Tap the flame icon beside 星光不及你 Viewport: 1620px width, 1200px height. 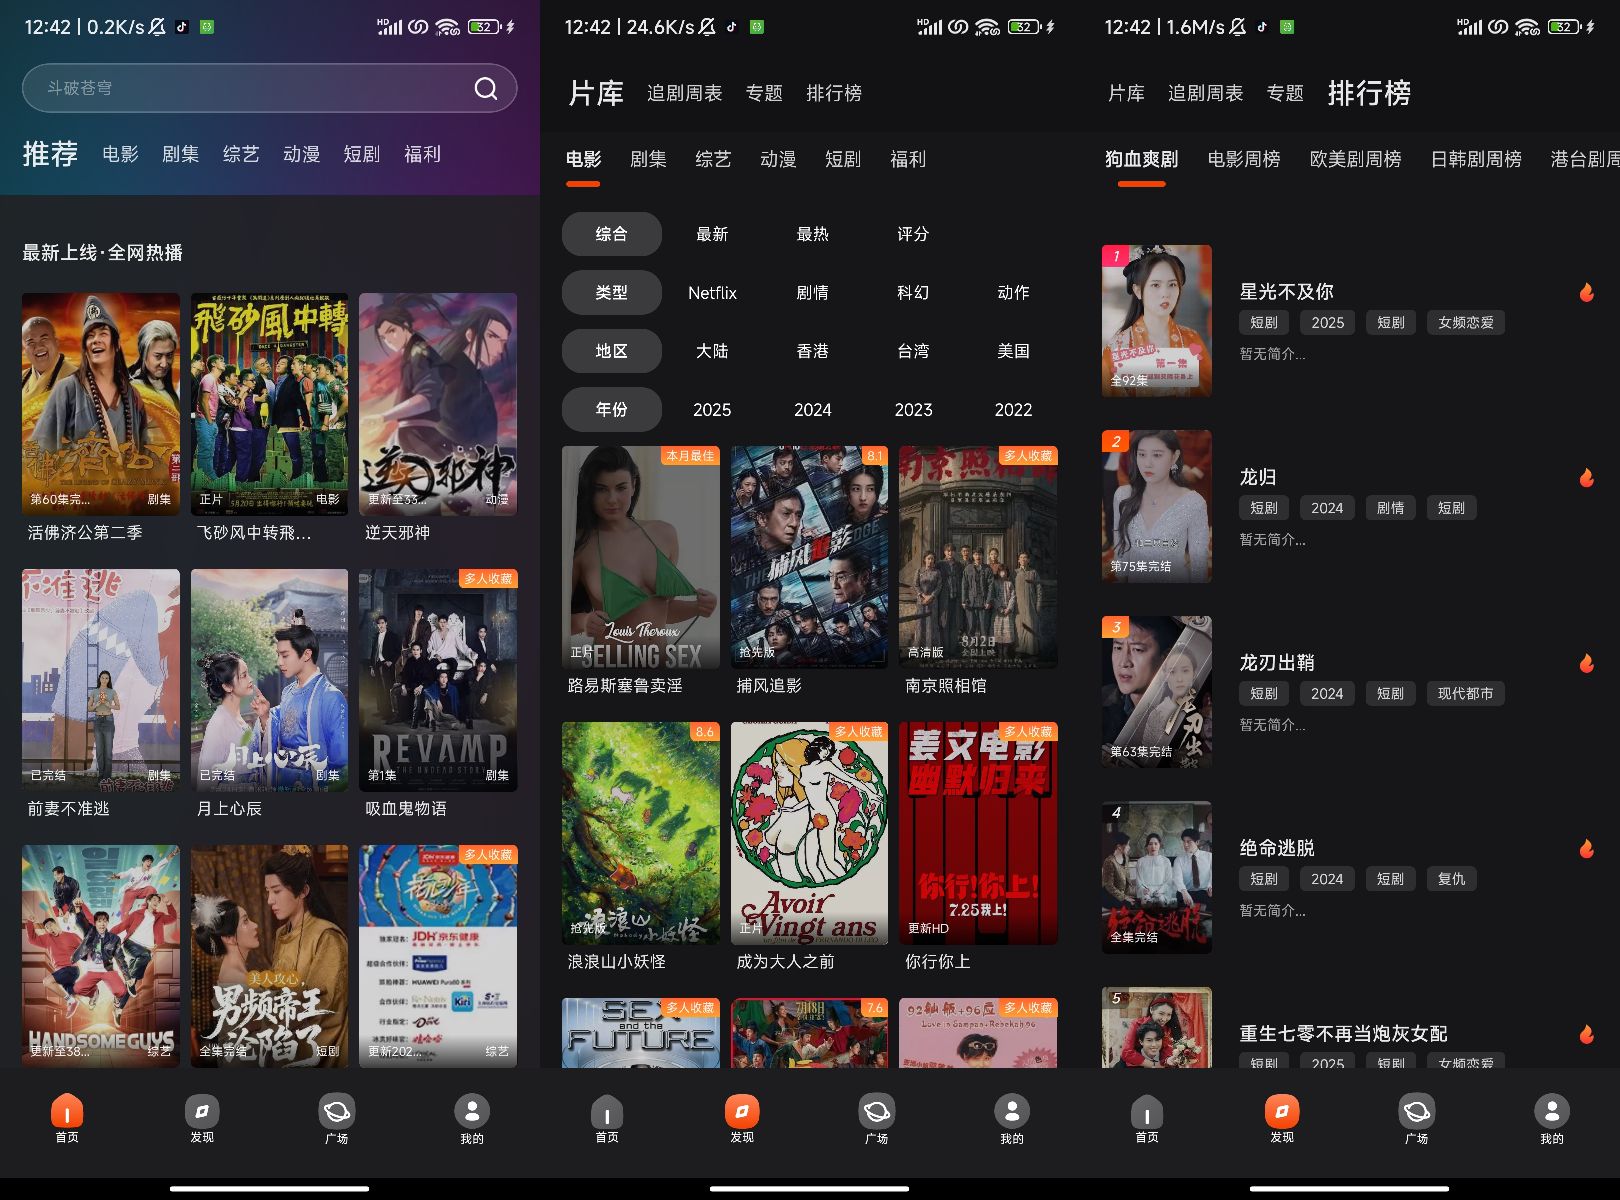coord(1586,292)
